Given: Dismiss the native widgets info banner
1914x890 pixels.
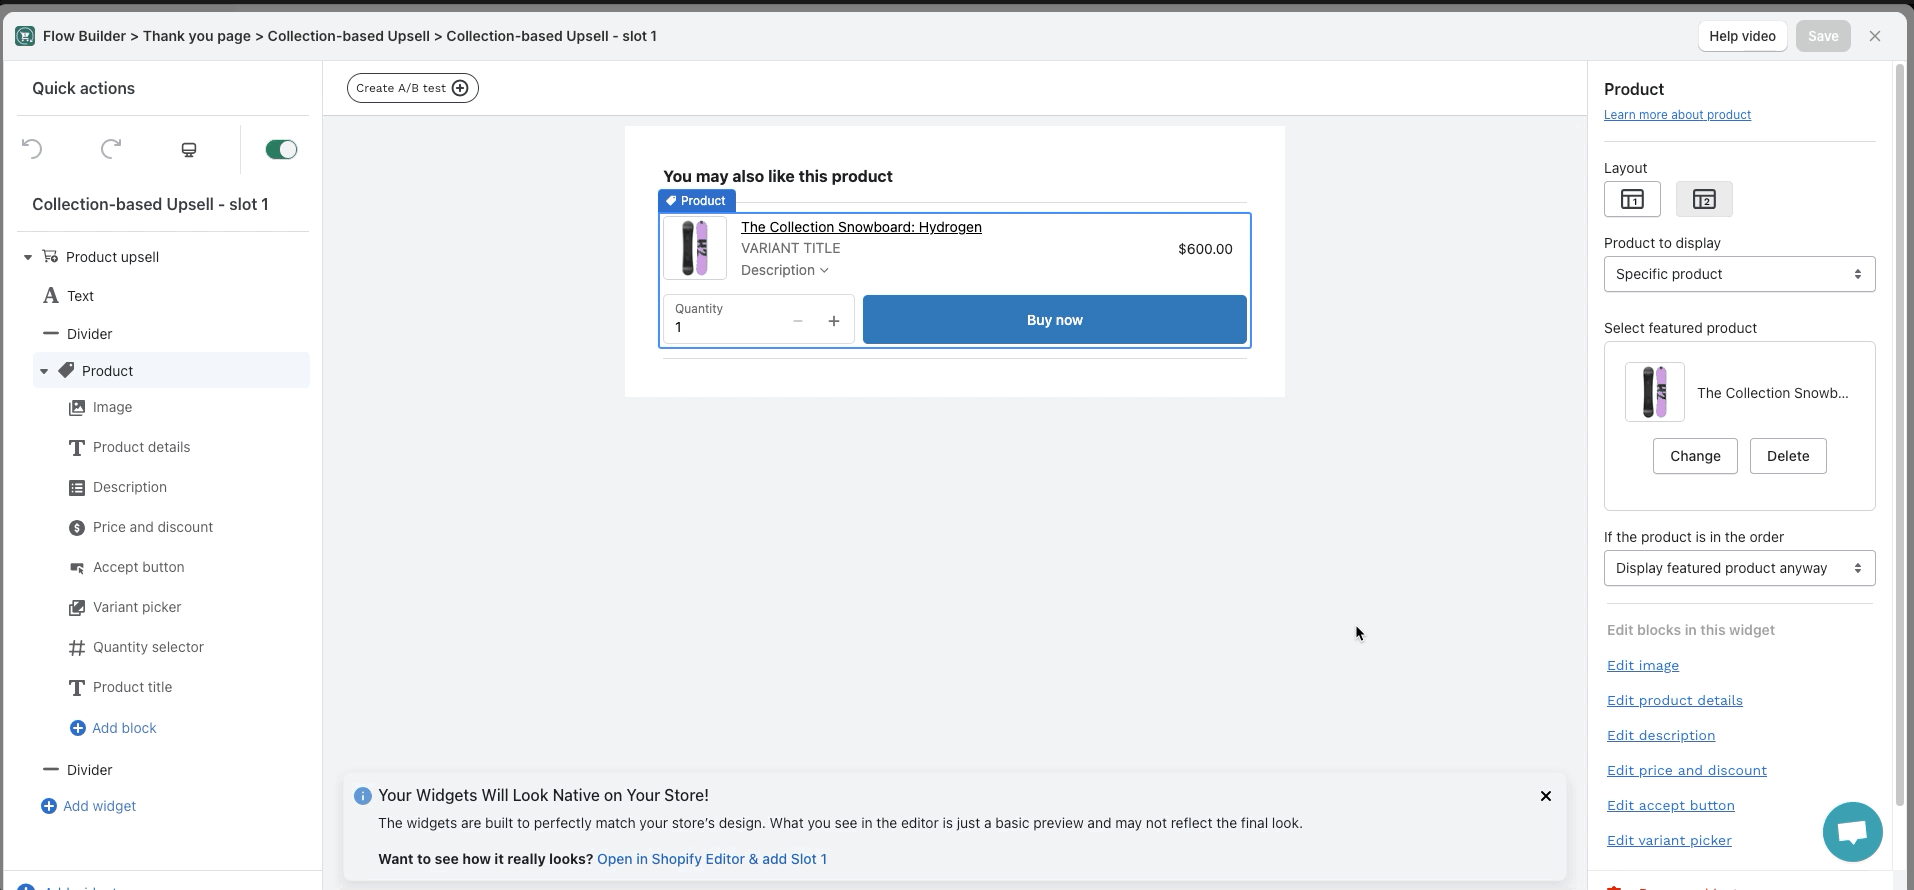Looking at the screenshot, I should [x=1546, y=796].
